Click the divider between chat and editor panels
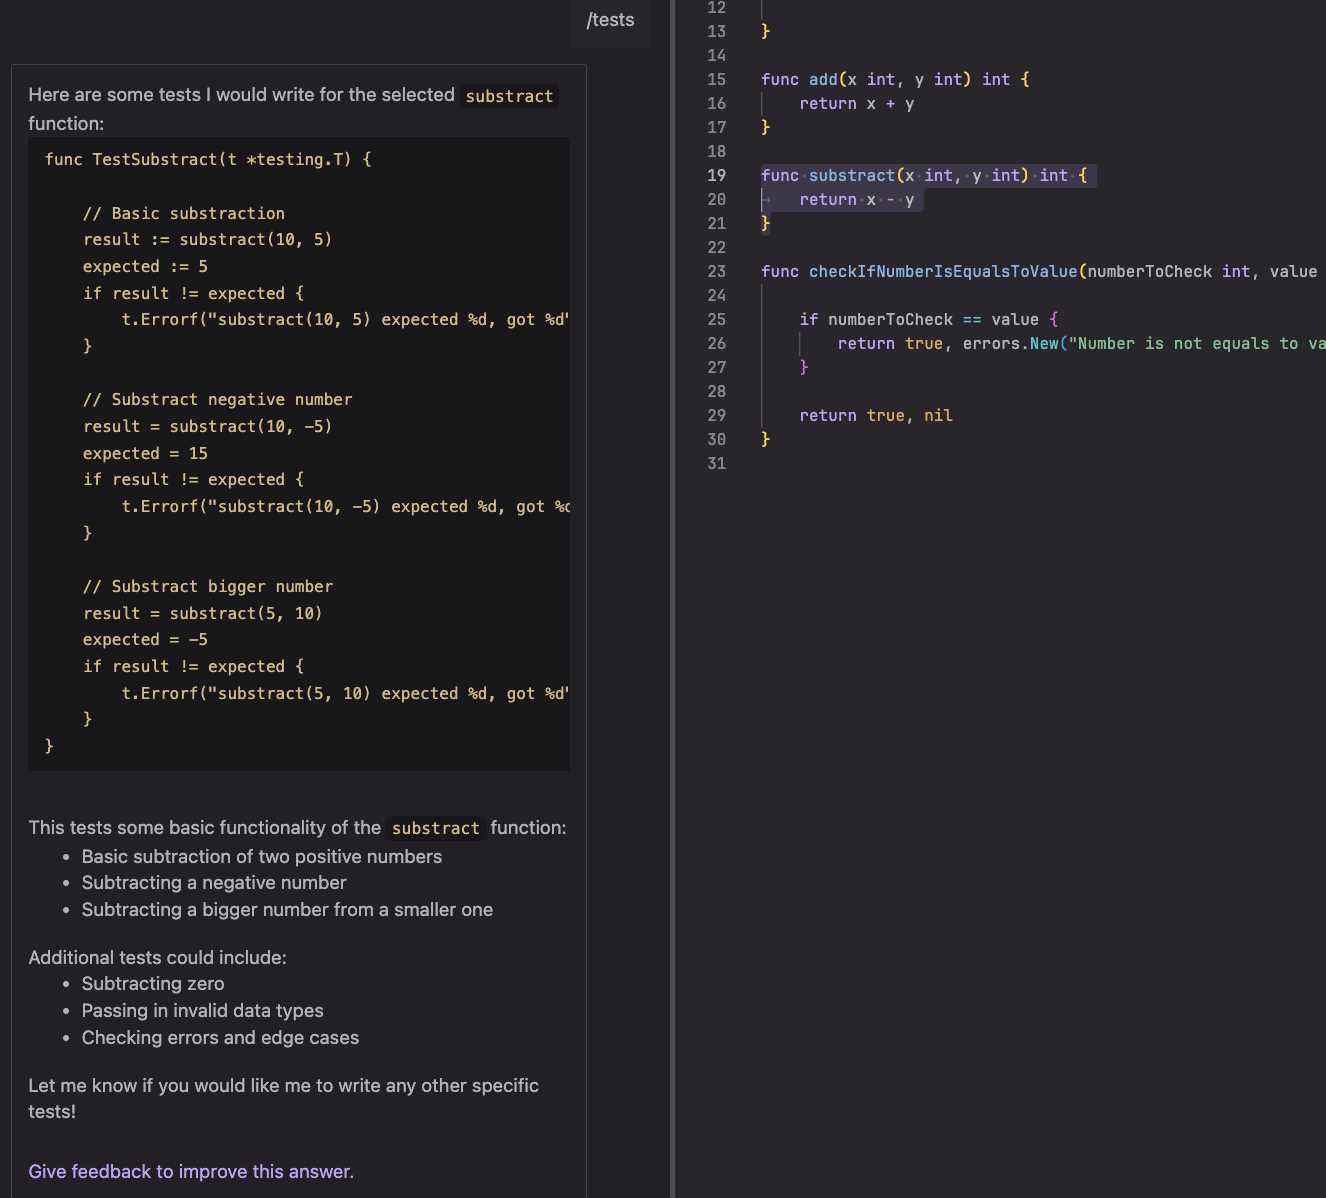This screenshot has height=1198, width=1326. point(672,599)
